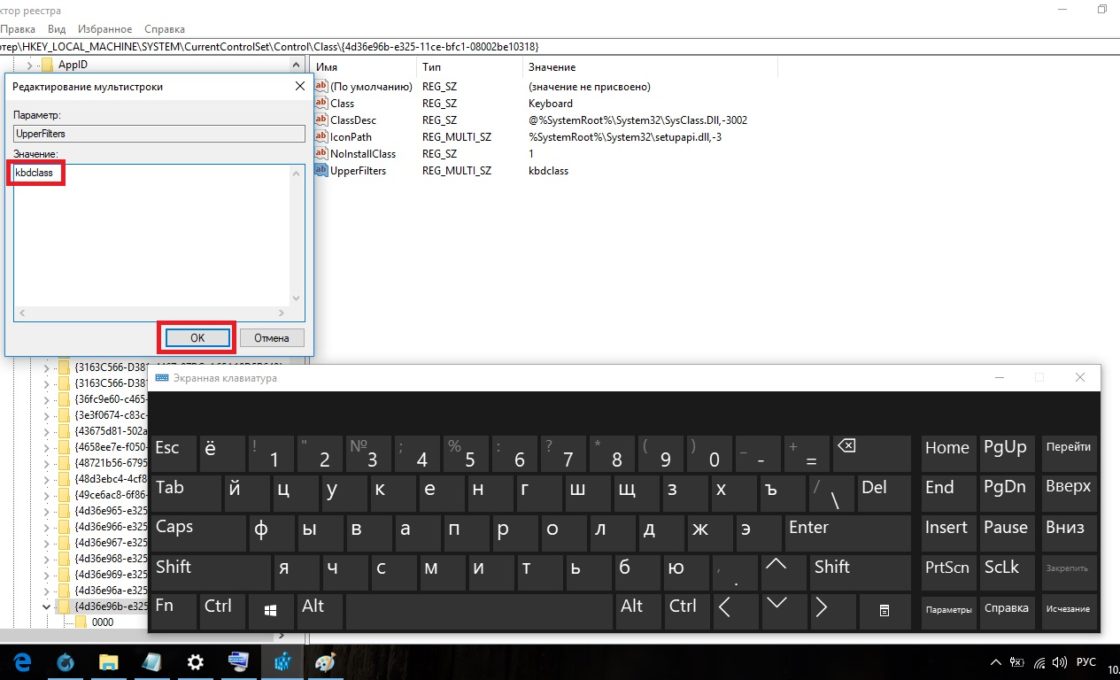Open Microsoft Edge from the taskbar
Image resolution: width=1120 pixels, height=680 pixels.
(22, 662)
